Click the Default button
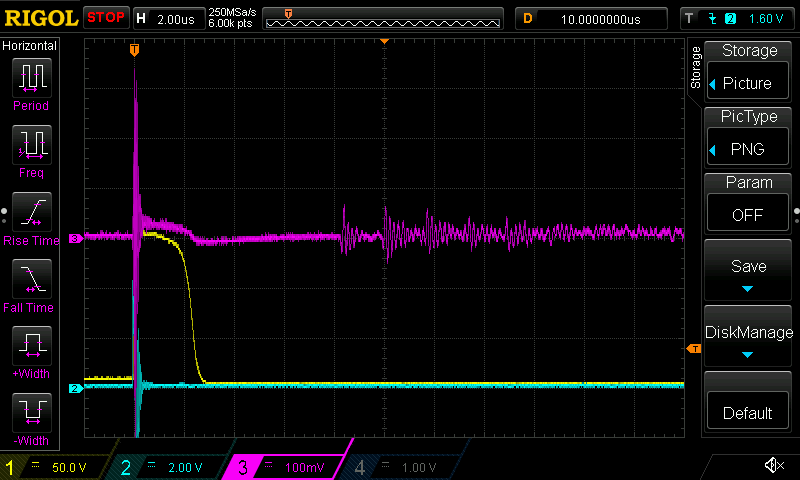This screenshot has width=800, height=480. [748, 412]
